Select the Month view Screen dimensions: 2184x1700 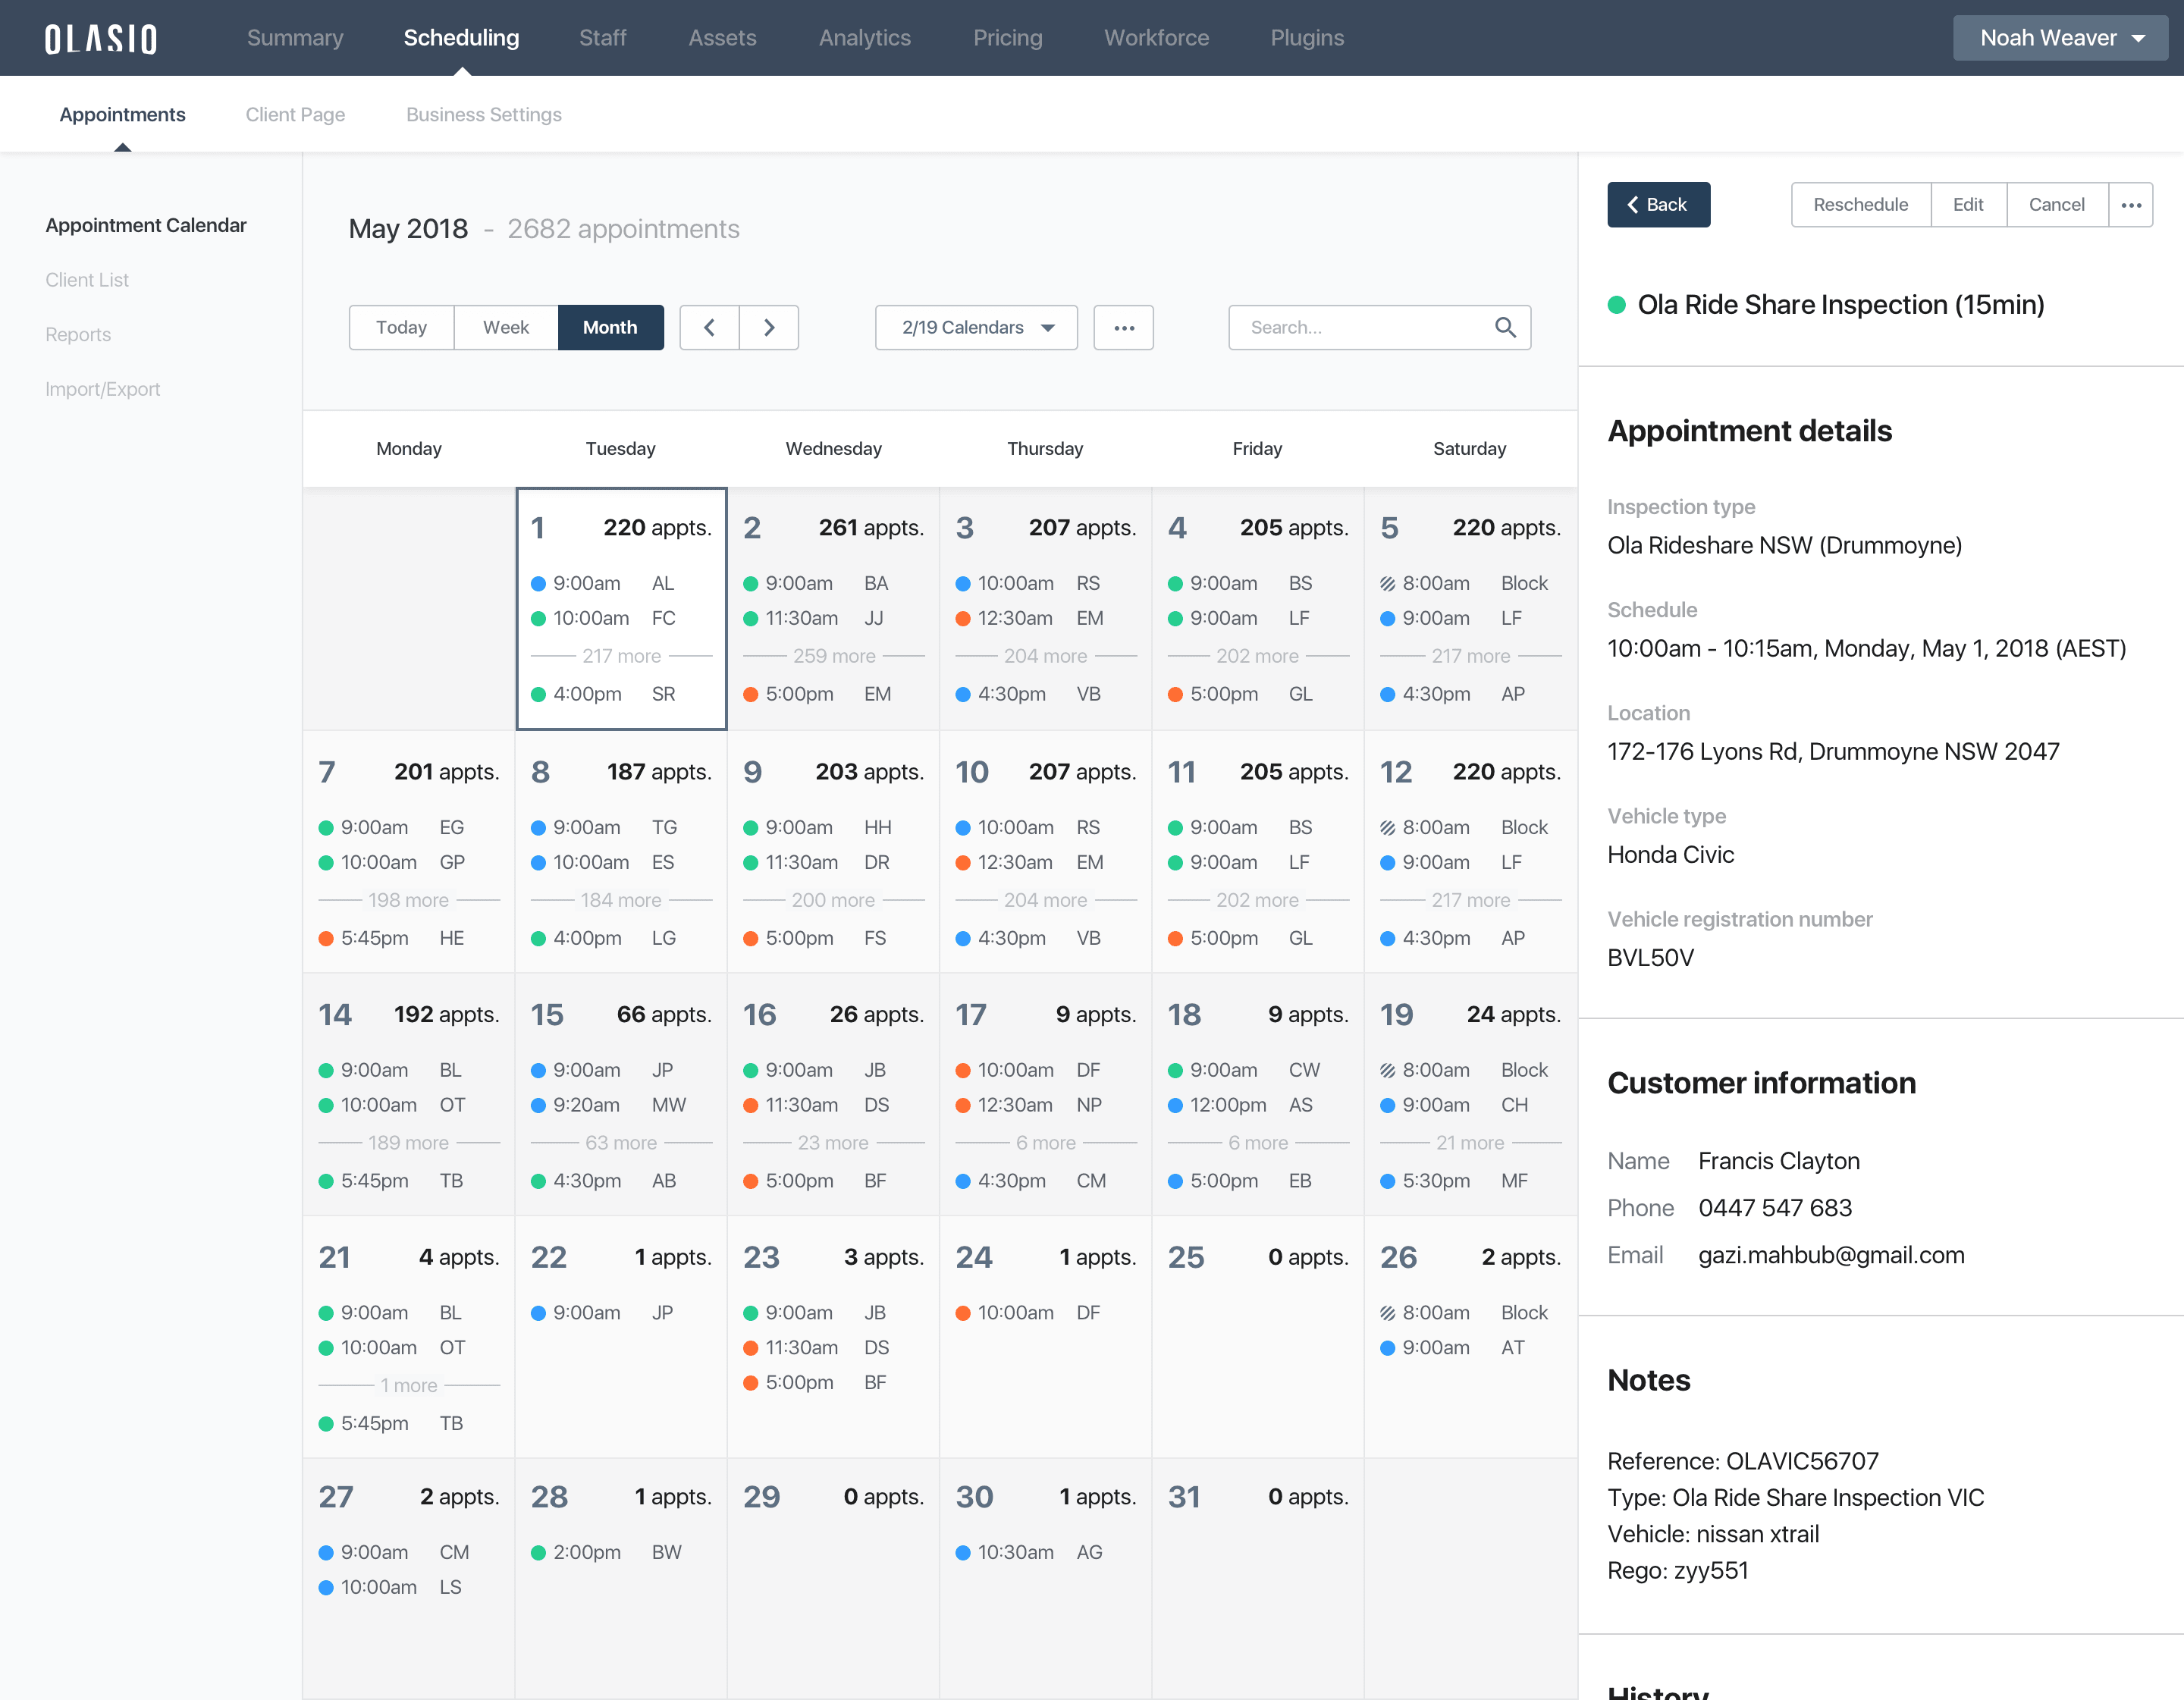610,327
